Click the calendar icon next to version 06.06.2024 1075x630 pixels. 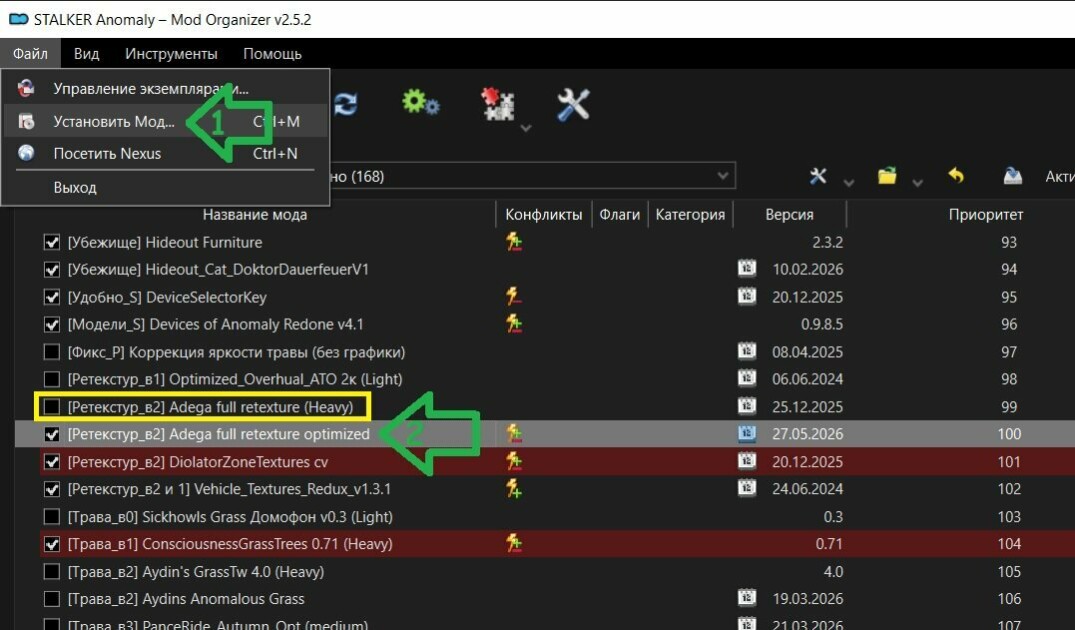click(747, 378)
